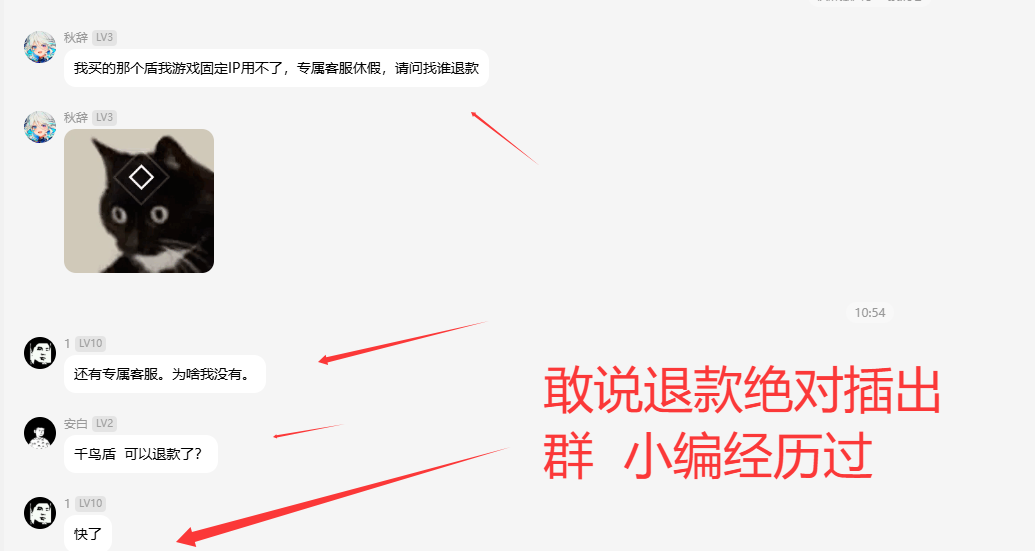Open the black cat image thumbnail
The image size is (1035, 551).
[139, 201]
